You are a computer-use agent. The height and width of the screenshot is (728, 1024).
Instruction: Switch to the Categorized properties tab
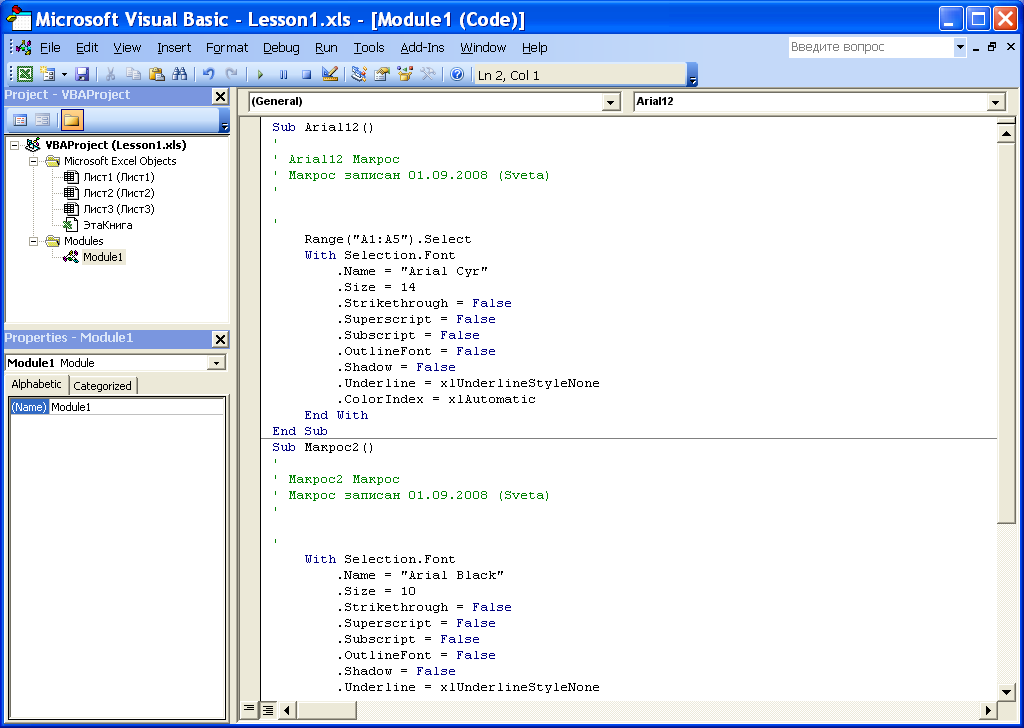(103, 386)
